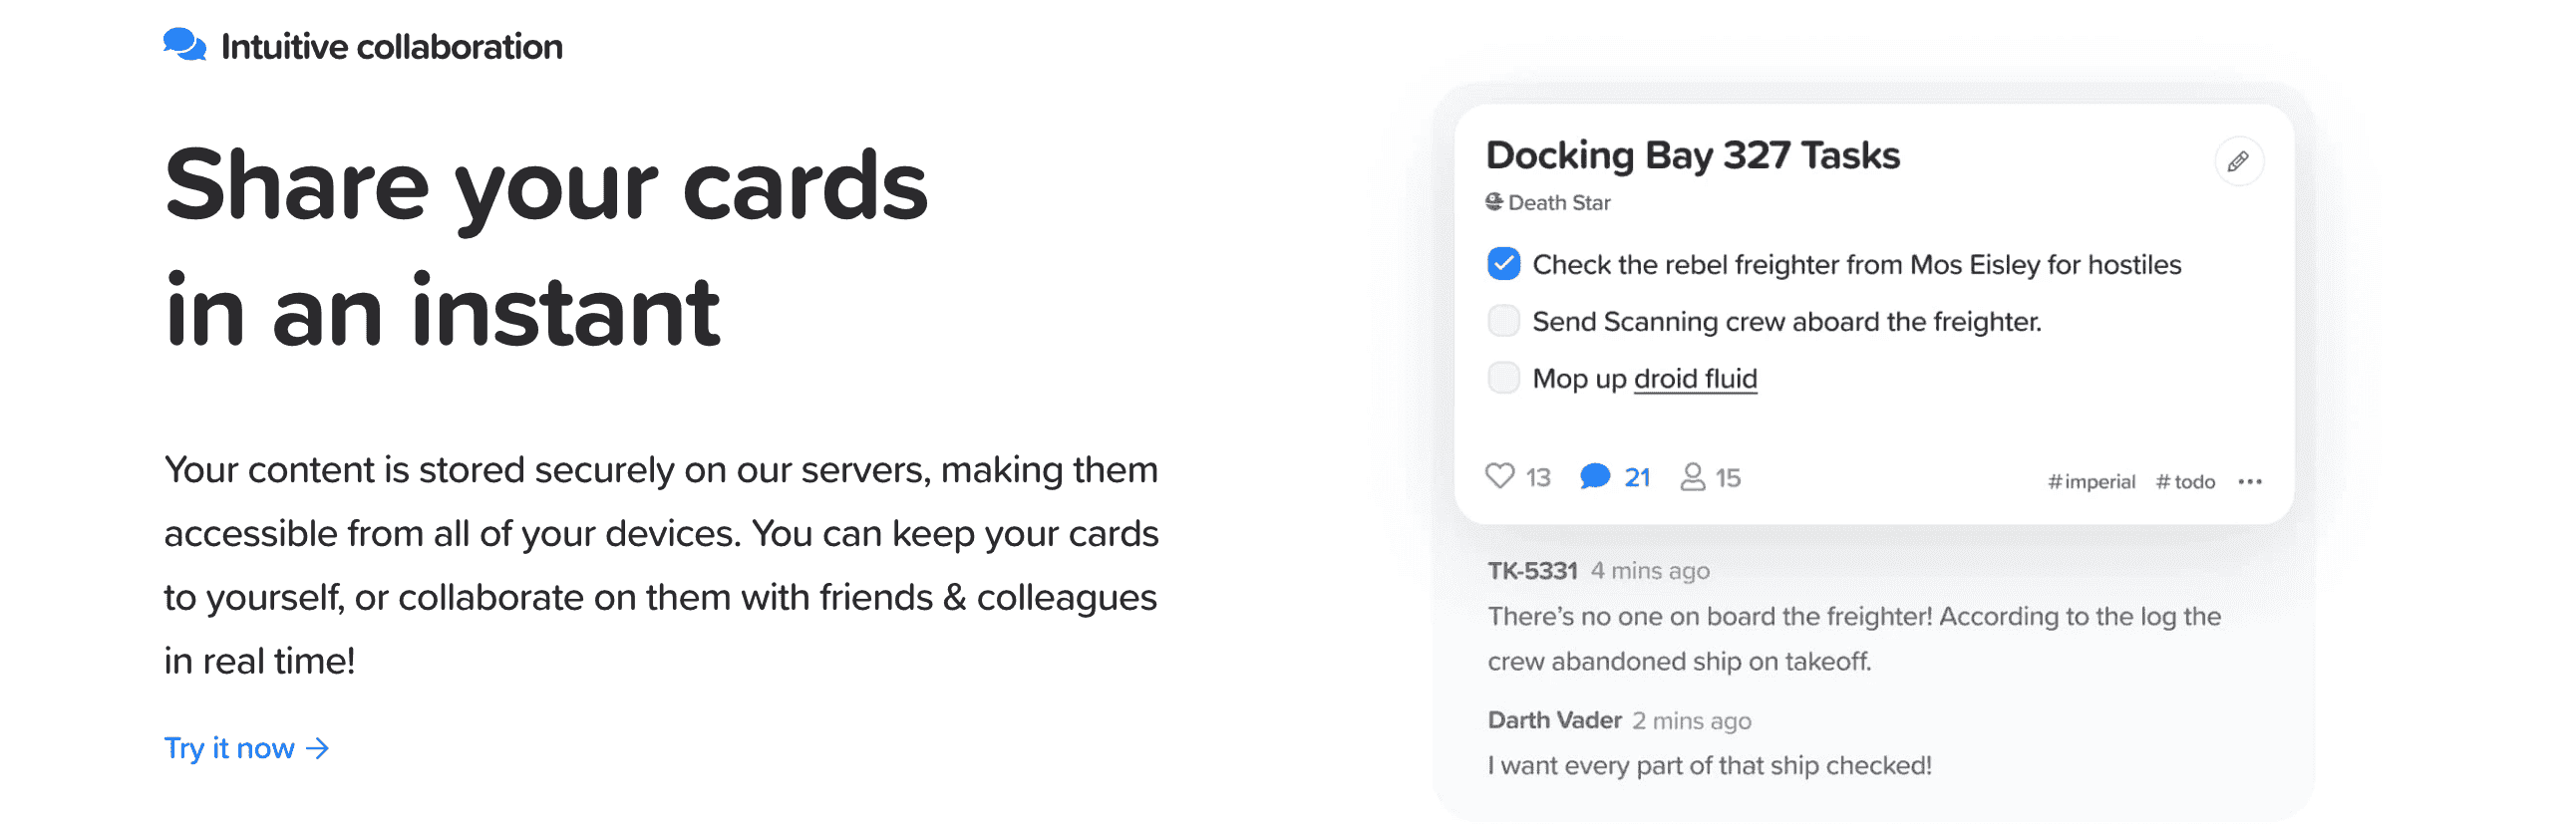Click the Docking Bay 327 Tasks title

tap(1692, 155)
